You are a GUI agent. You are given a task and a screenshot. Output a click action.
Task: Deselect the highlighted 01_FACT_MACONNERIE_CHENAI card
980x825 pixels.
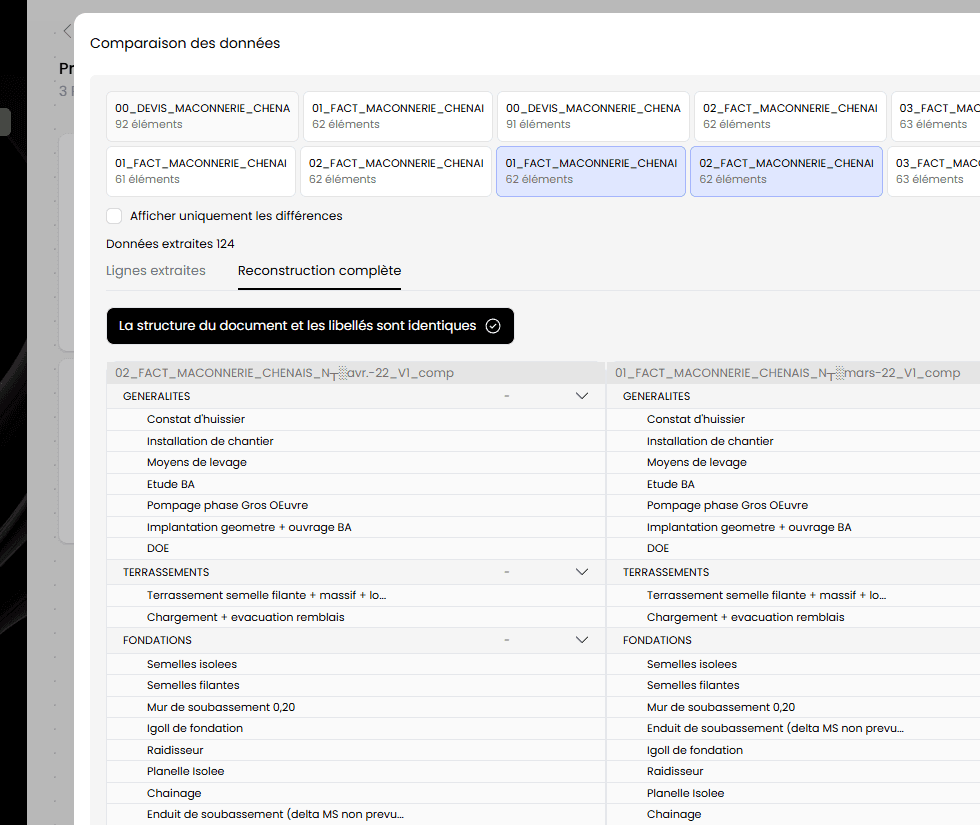point(591,171)
